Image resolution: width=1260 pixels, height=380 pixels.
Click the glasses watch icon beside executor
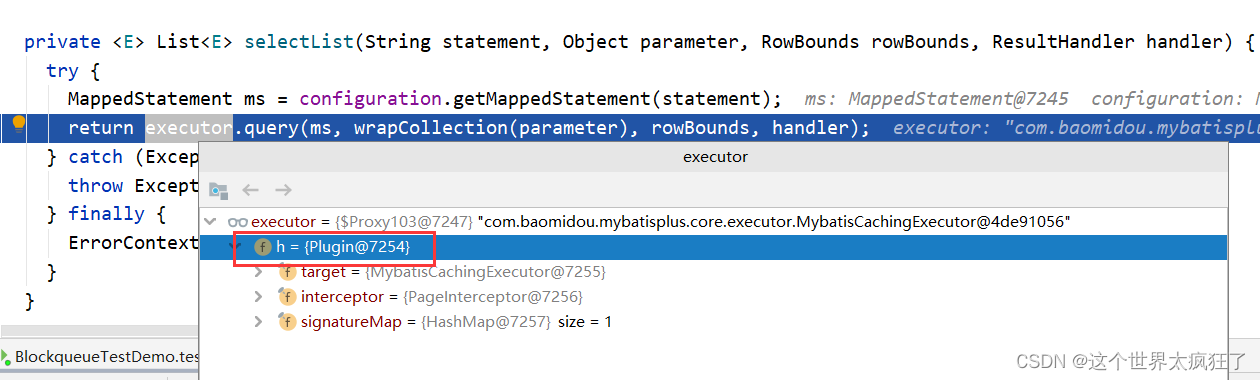tap(237, 221)
